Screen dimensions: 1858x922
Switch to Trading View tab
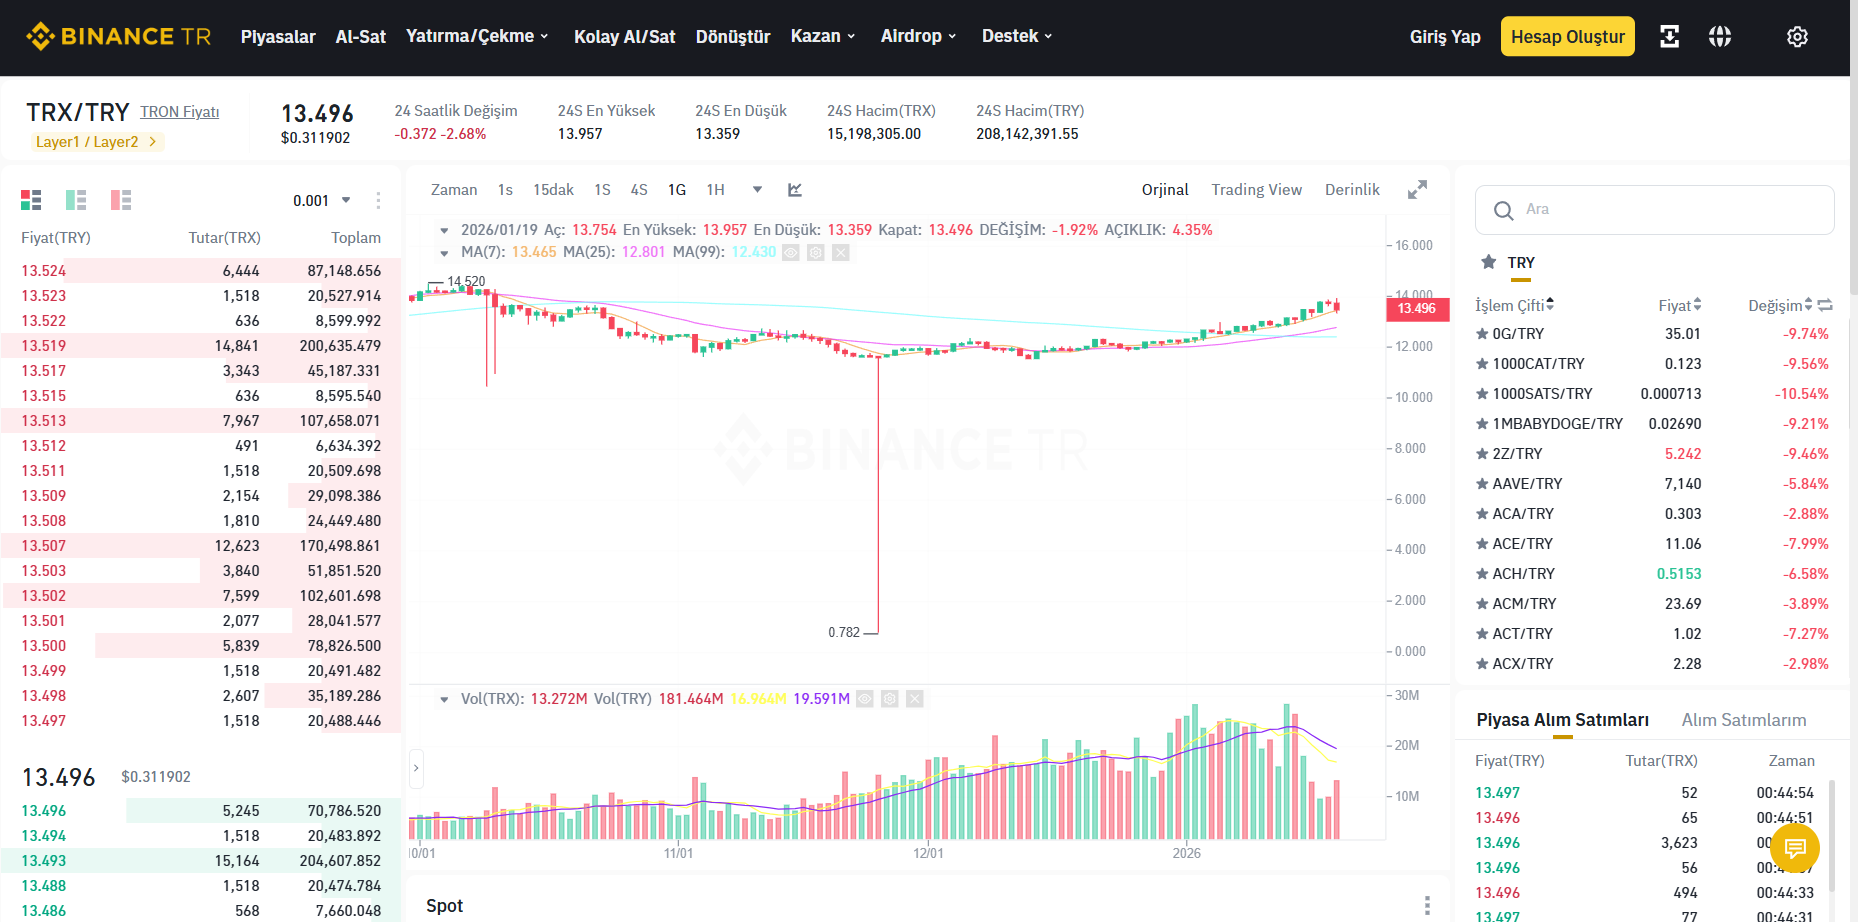(x=1257, y=190)
